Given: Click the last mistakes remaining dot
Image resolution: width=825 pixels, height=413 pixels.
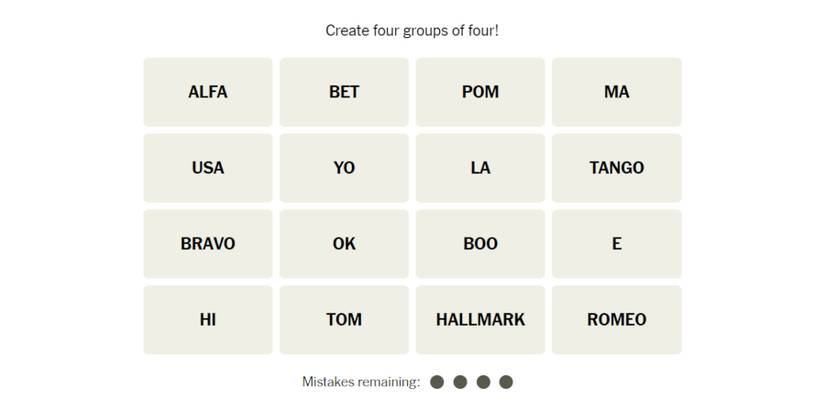Looking at the screenshot, I should click(x=506, y=382).
